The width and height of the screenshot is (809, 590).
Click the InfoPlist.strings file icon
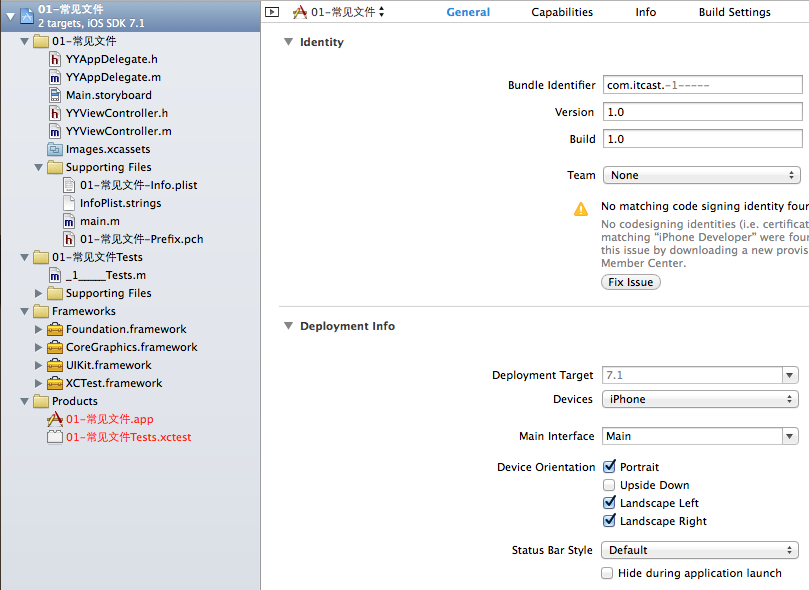click(69, 203)
